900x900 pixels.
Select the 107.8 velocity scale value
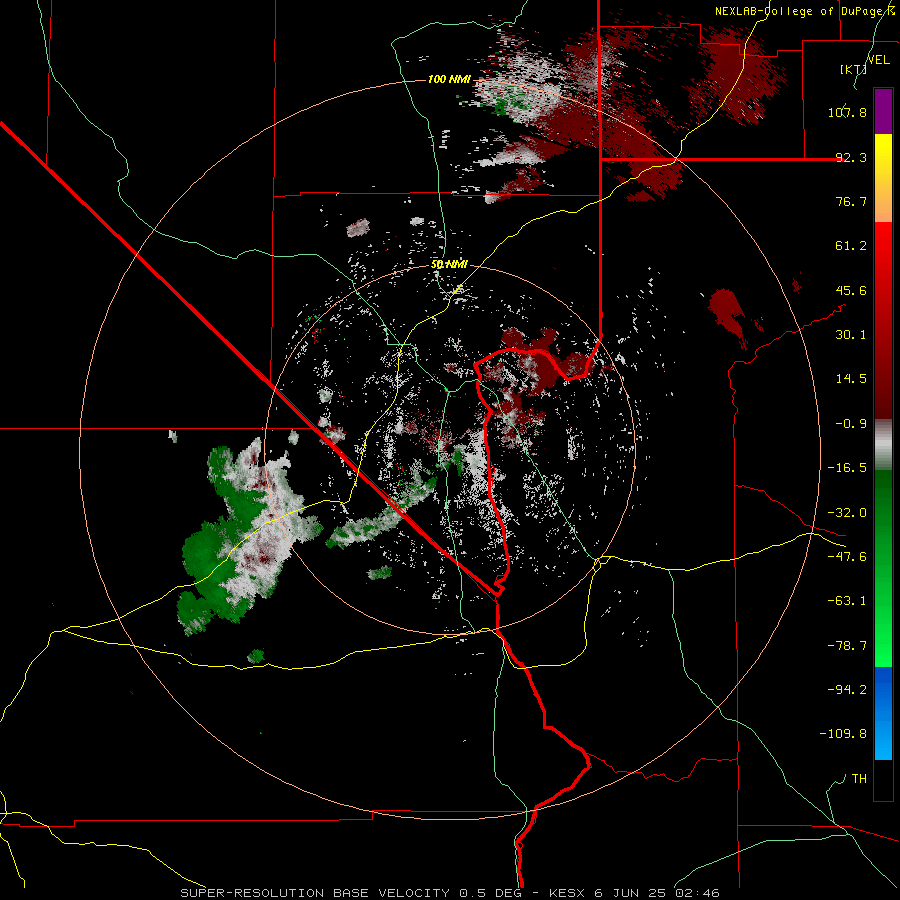point(847,112)
